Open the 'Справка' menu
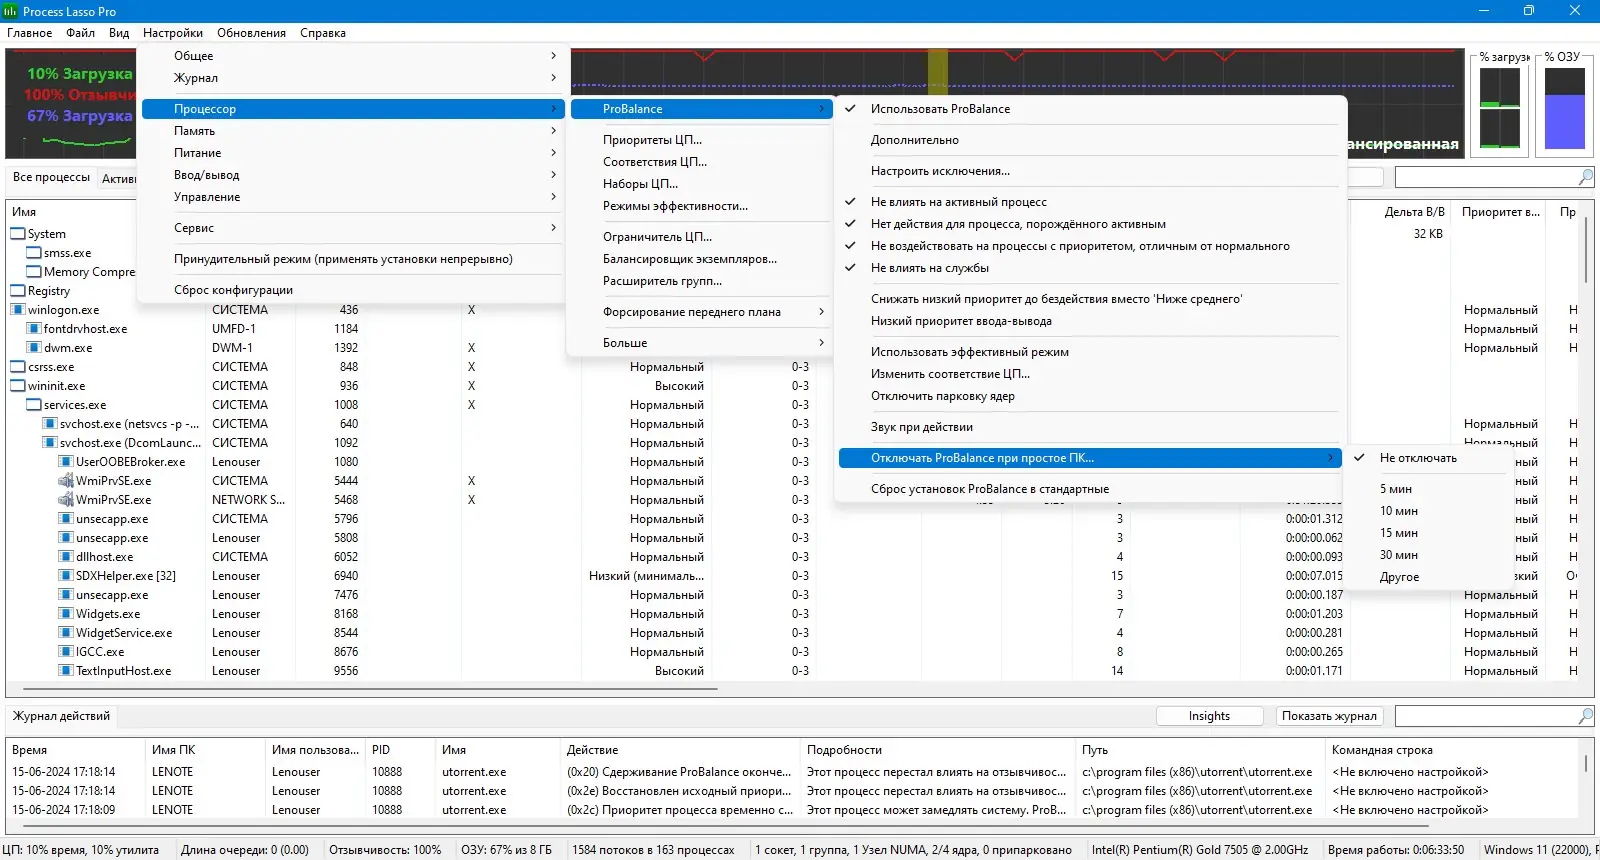 323,33
